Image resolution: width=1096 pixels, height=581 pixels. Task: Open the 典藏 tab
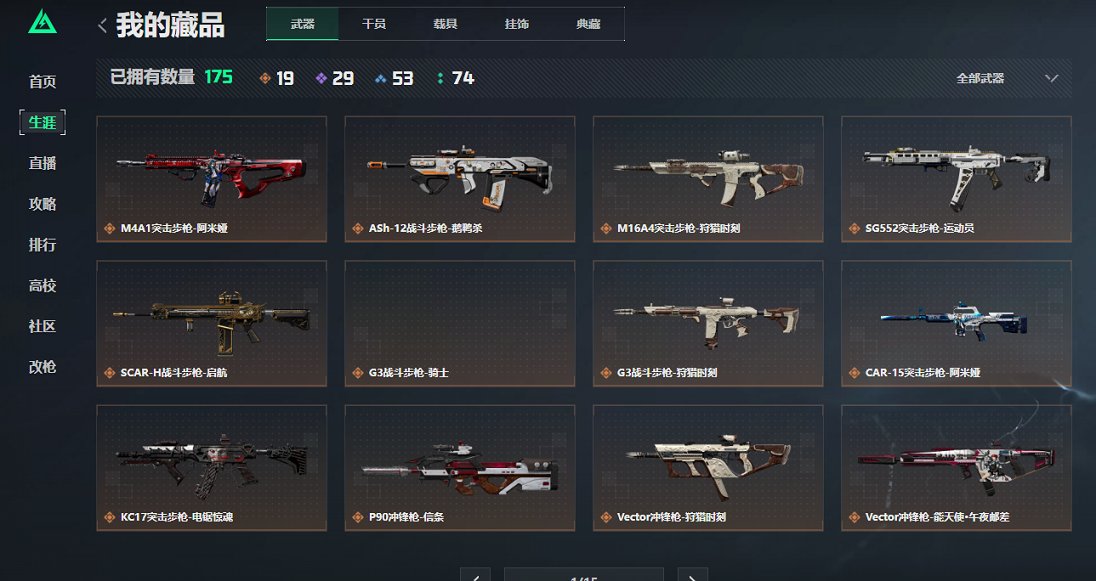tap(589, 24)
